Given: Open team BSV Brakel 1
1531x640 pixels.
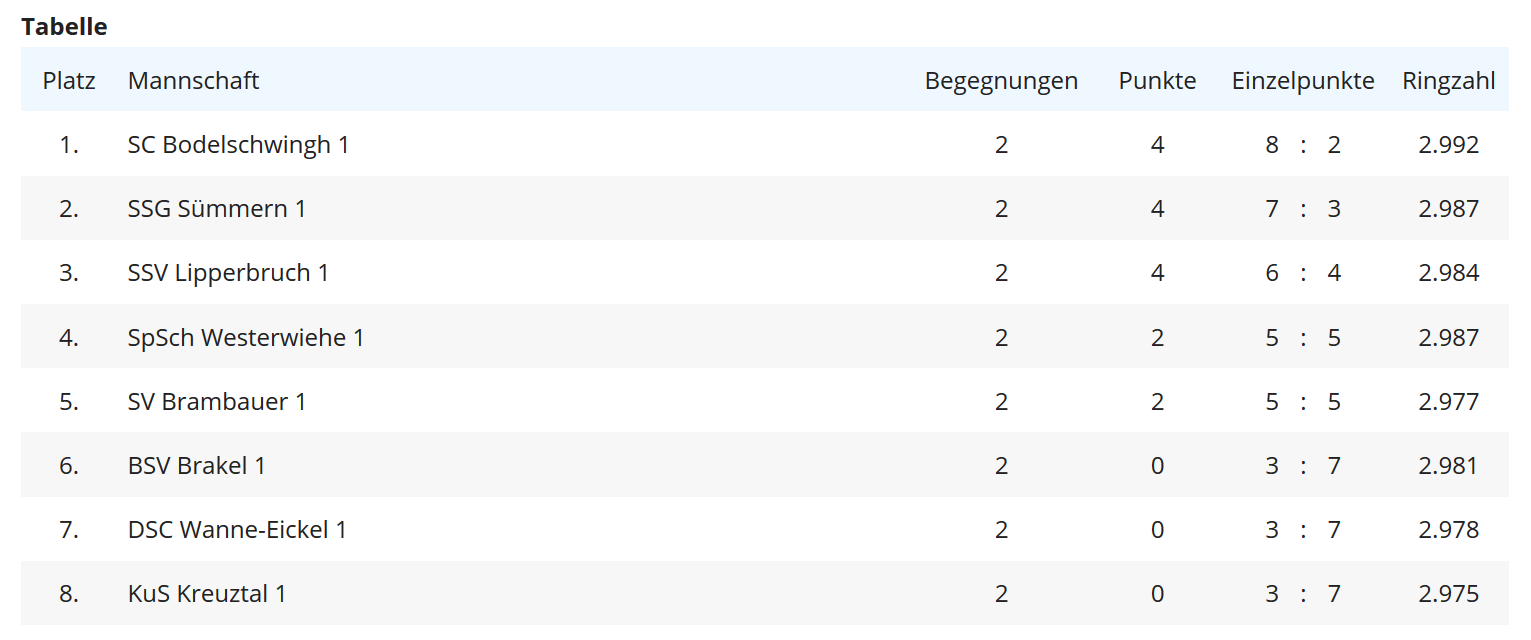Looking at the screenshot, I should pos(197,465).
